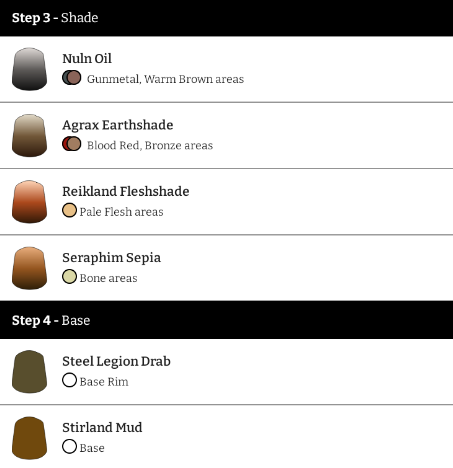Click the Gunmetal and Warm Brown swatch pair
This screenshot has width=453, height=468.
[72, 78]
